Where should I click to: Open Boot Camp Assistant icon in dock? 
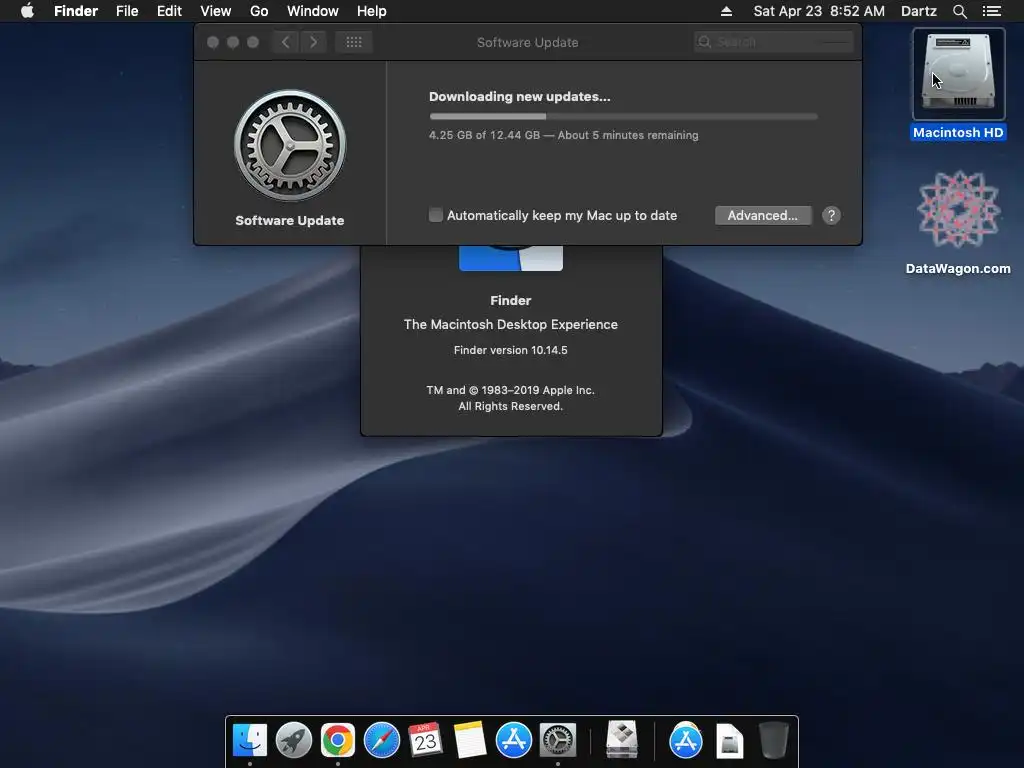point(621,741)
